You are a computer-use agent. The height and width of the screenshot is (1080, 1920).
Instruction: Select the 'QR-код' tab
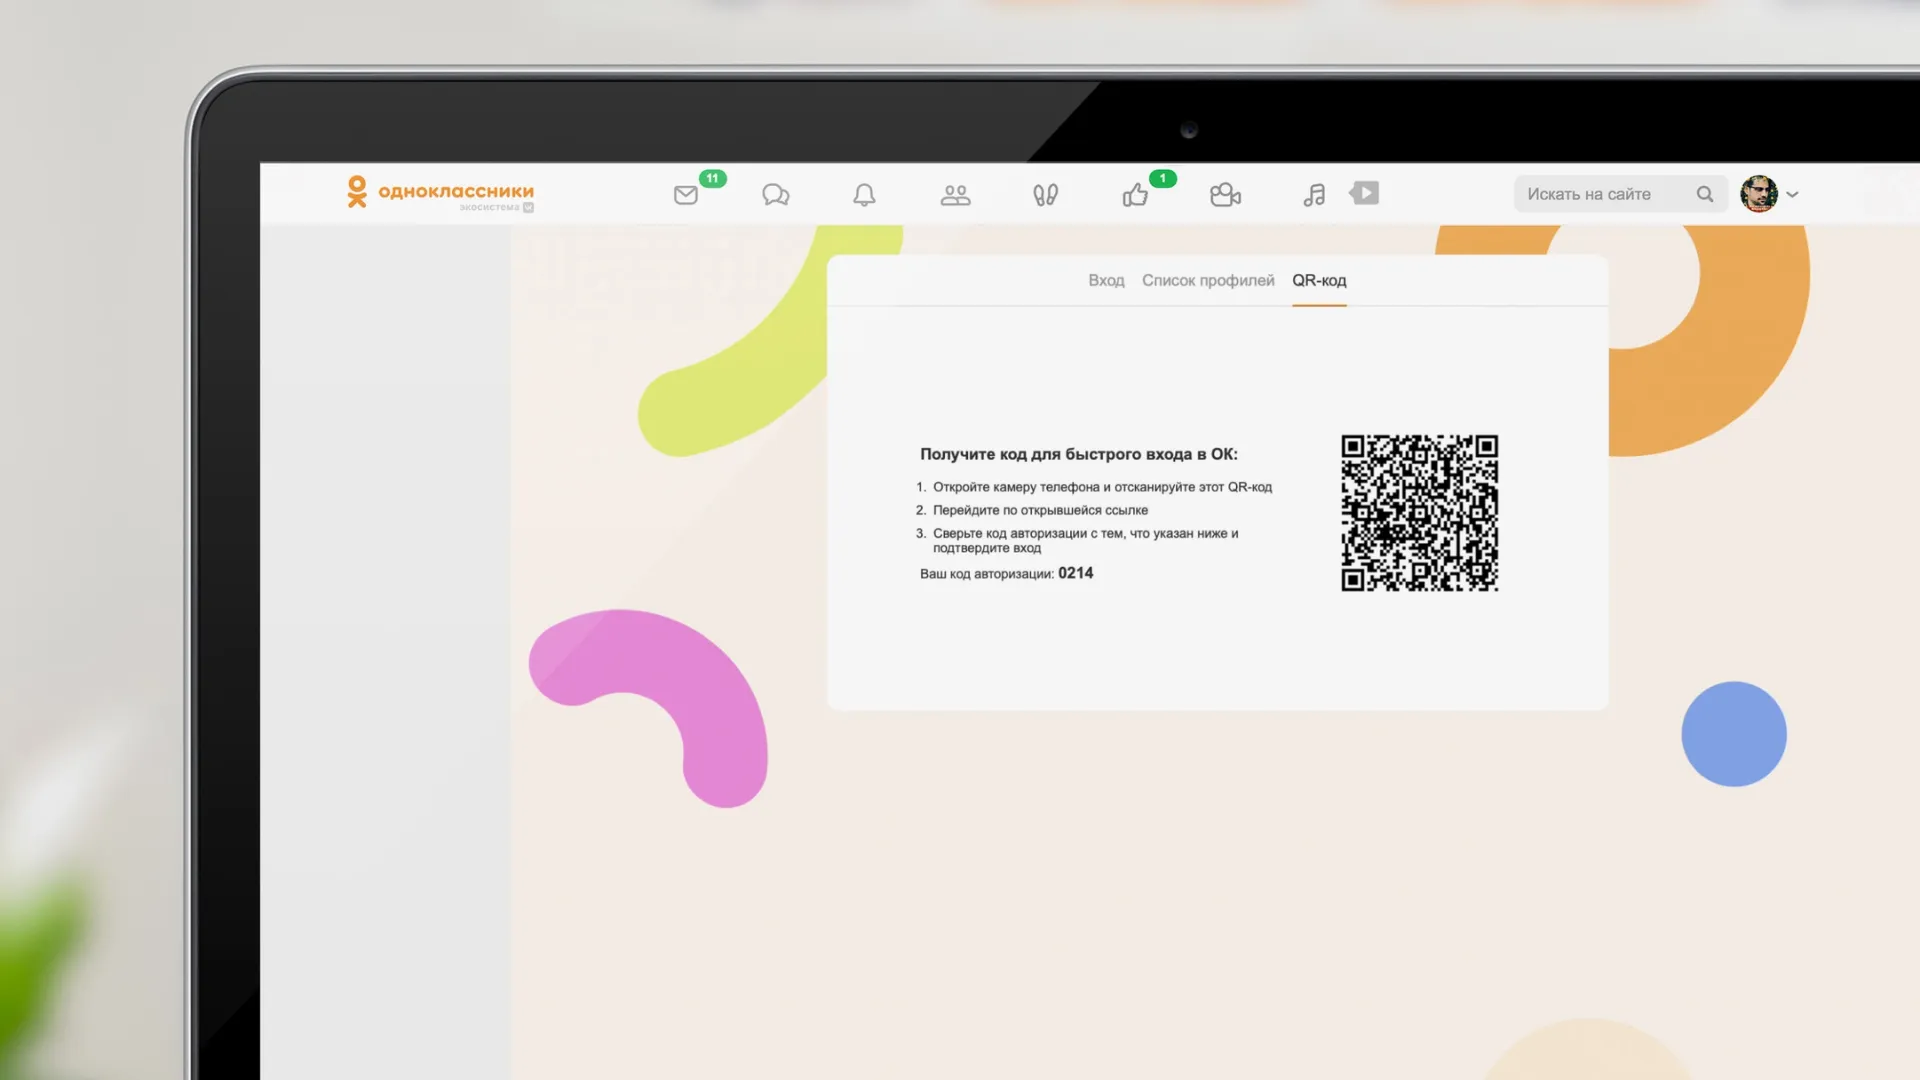1319,280
